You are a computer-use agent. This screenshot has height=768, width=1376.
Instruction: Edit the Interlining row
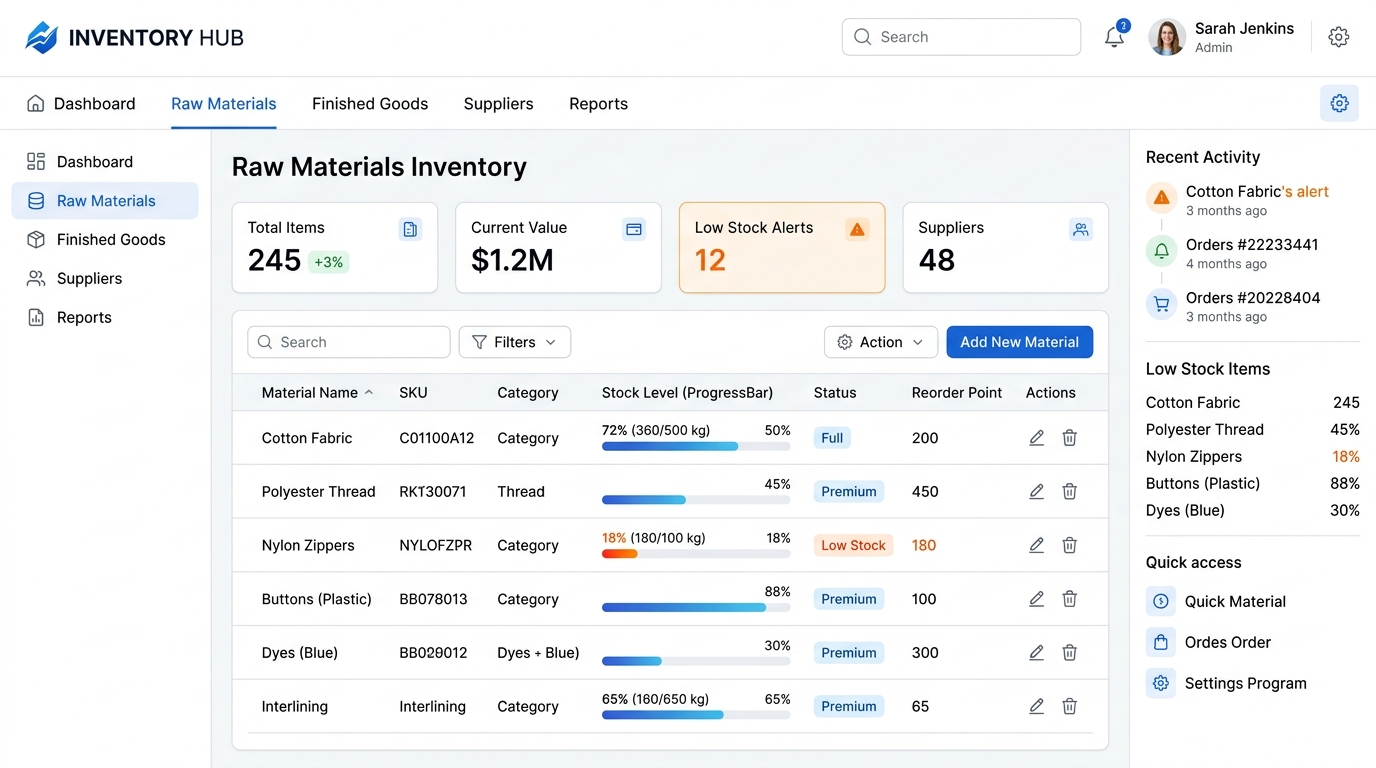tap(1037, 706)
